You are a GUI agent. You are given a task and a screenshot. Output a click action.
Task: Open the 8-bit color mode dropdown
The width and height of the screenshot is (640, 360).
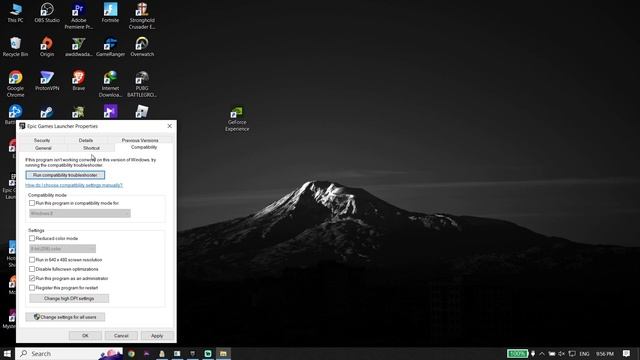coord(62,249)
